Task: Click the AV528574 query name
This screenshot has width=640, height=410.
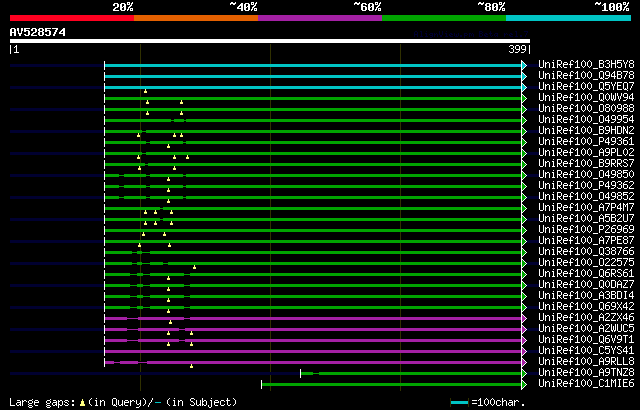Action: point(38,32)
